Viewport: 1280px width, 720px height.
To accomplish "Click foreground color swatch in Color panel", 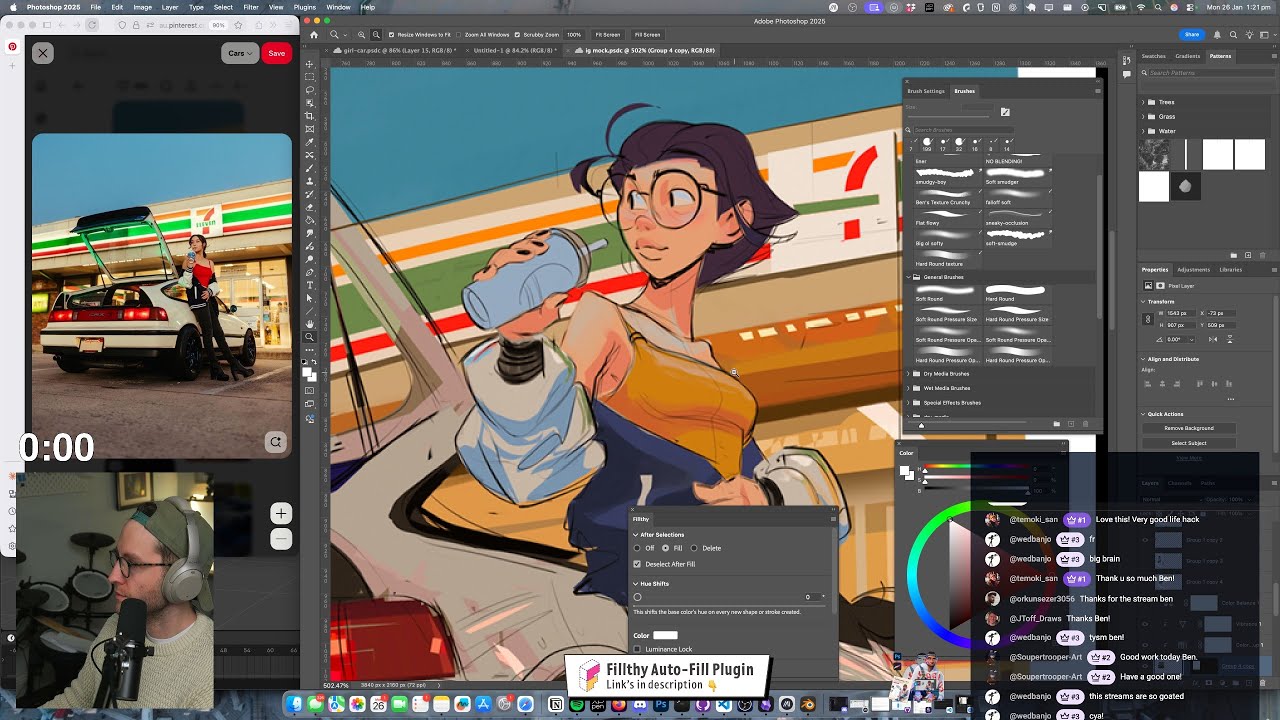I will pos(905,470).
